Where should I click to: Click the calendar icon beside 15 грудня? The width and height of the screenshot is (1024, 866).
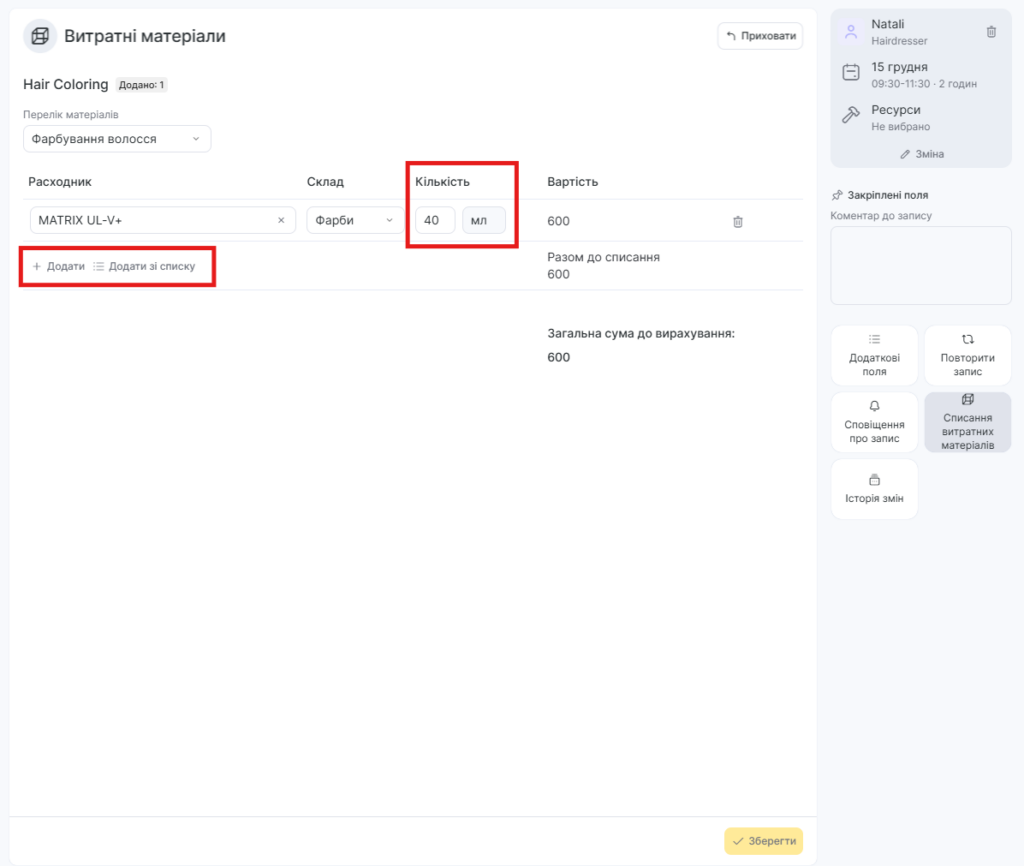coord(851,73)
